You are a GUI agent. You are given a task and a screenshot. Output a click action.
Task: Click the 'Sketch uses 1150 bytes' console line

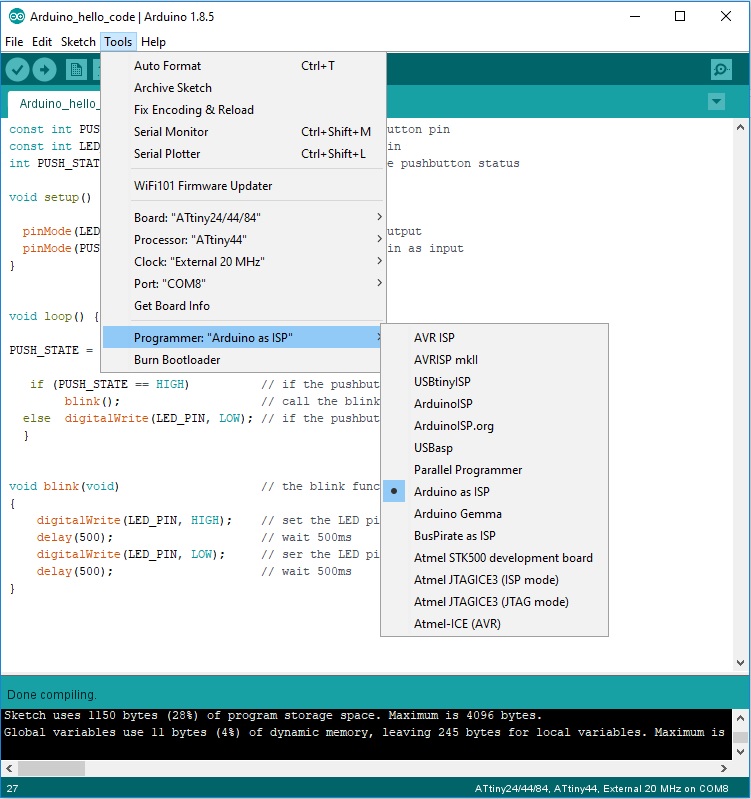tap(273, 715)
